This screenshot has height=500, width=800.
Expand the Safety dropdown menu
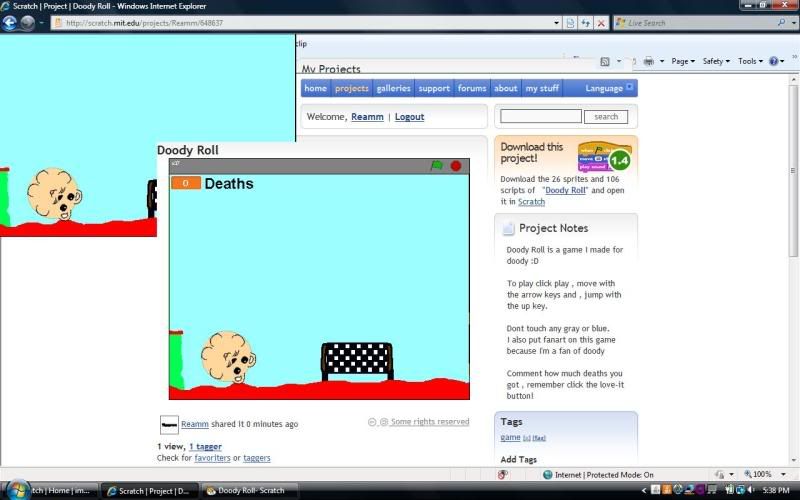coord(715,61)
